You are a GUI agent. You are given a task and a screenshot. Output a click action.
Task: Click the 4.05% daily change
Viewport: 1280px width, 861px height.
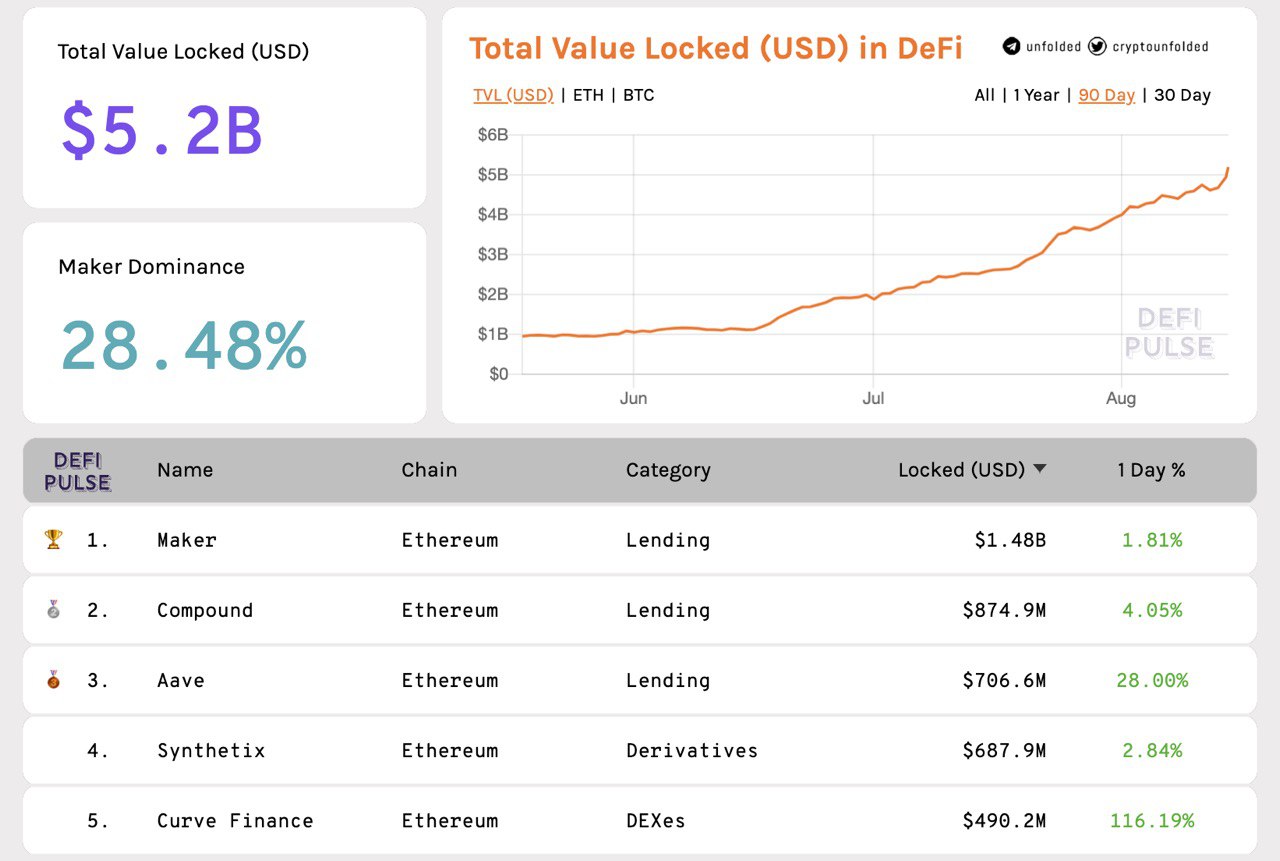1152,610
